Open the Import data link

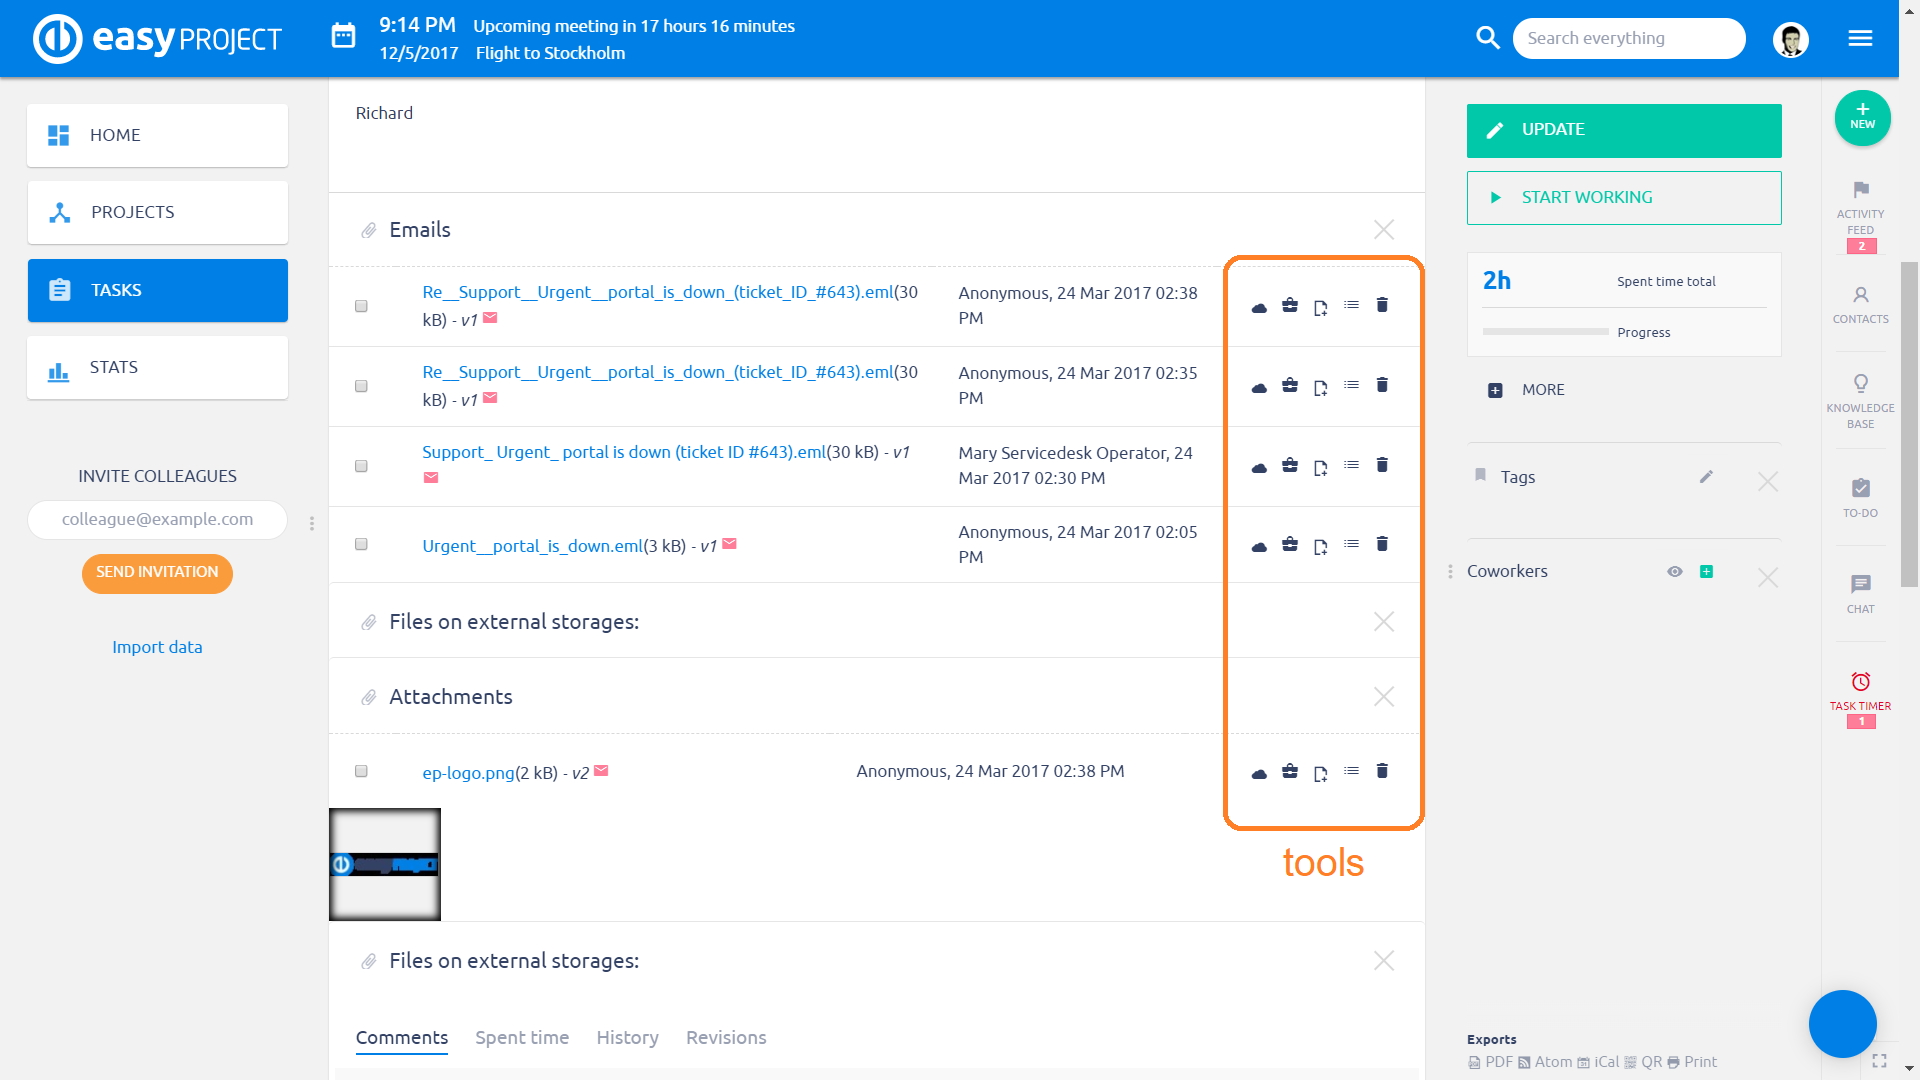157,647
